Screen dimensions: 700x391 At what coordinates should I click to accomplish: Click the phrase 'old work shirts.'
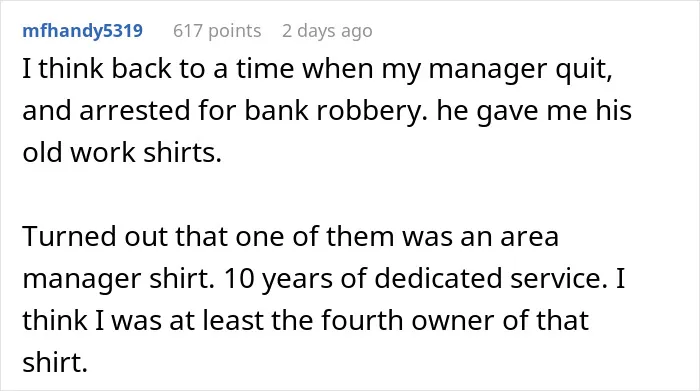pos(122,152)
